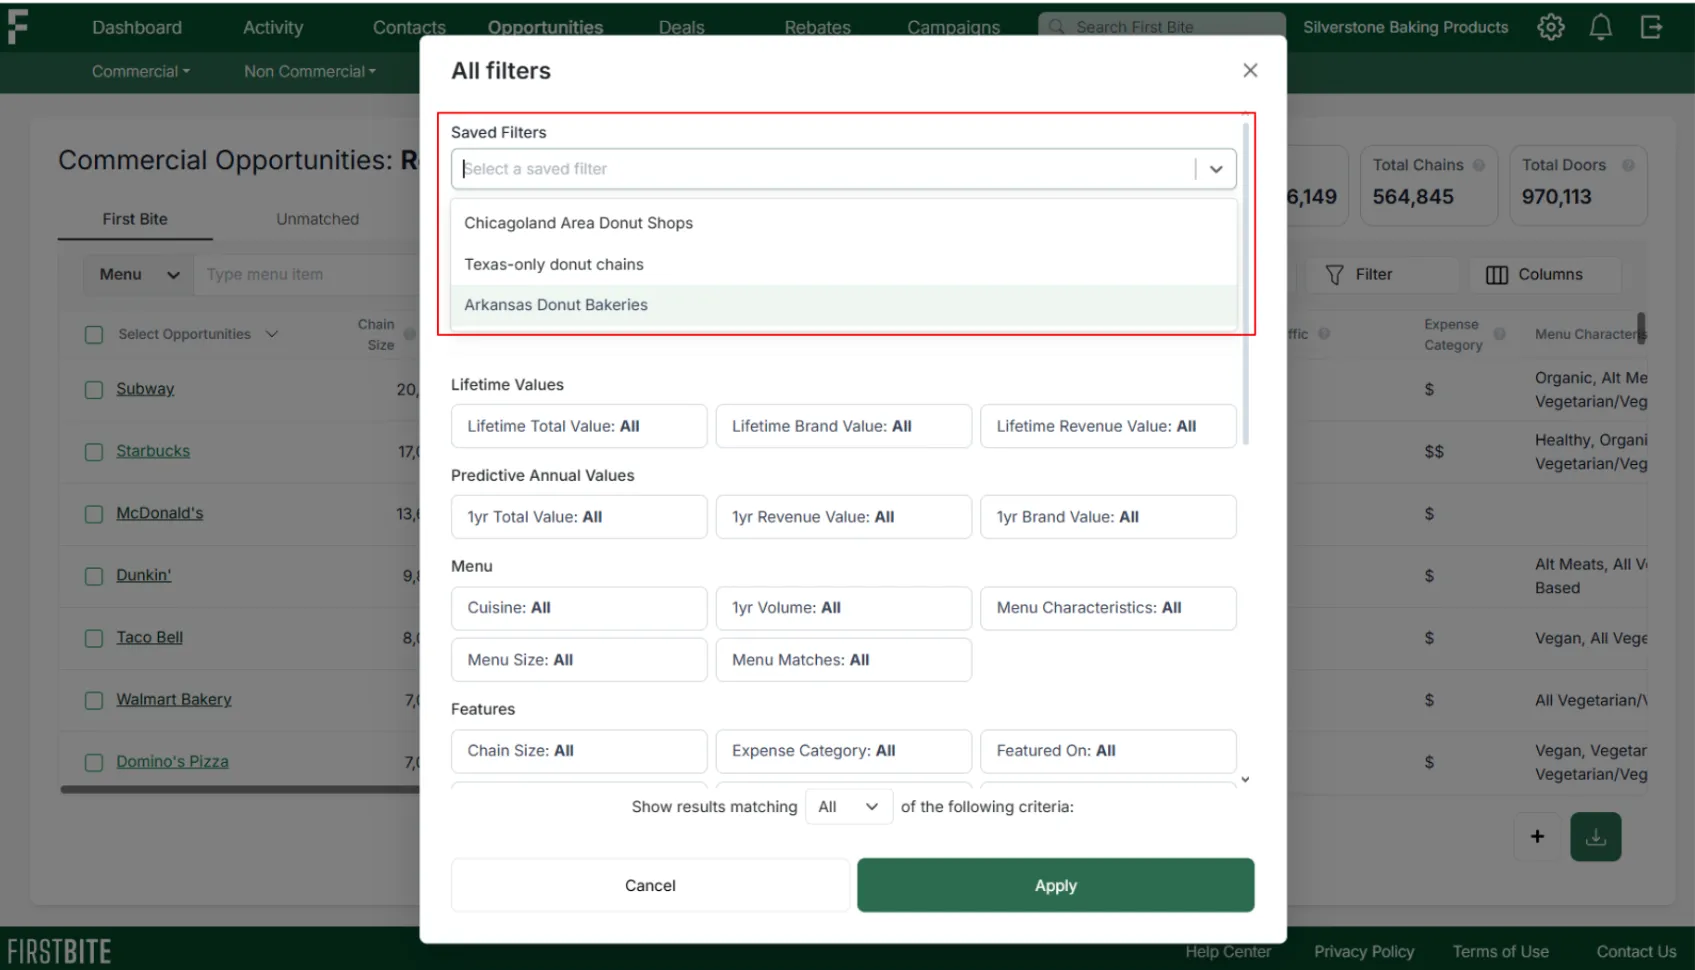Check the Walmart Bakery row checkbox
This screenshot has height=970, width=1695.
click(94, 700)
